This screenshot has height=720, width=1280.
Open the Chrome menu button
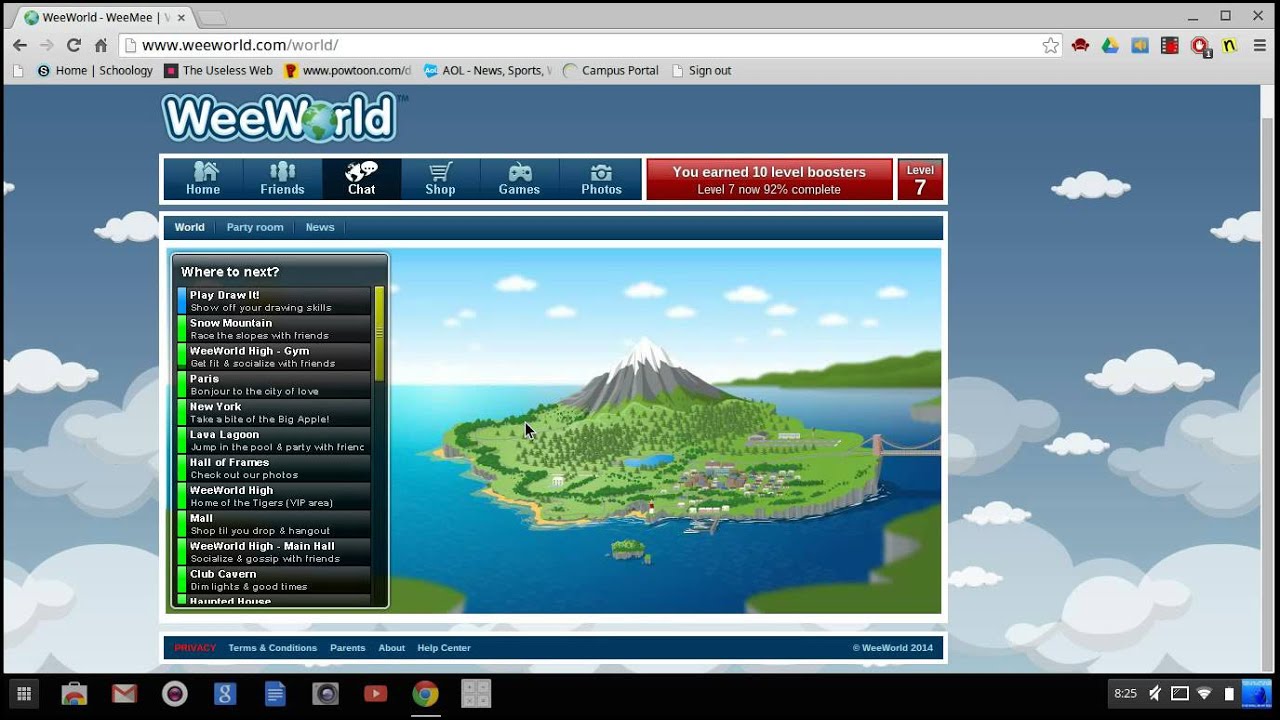1259,45
